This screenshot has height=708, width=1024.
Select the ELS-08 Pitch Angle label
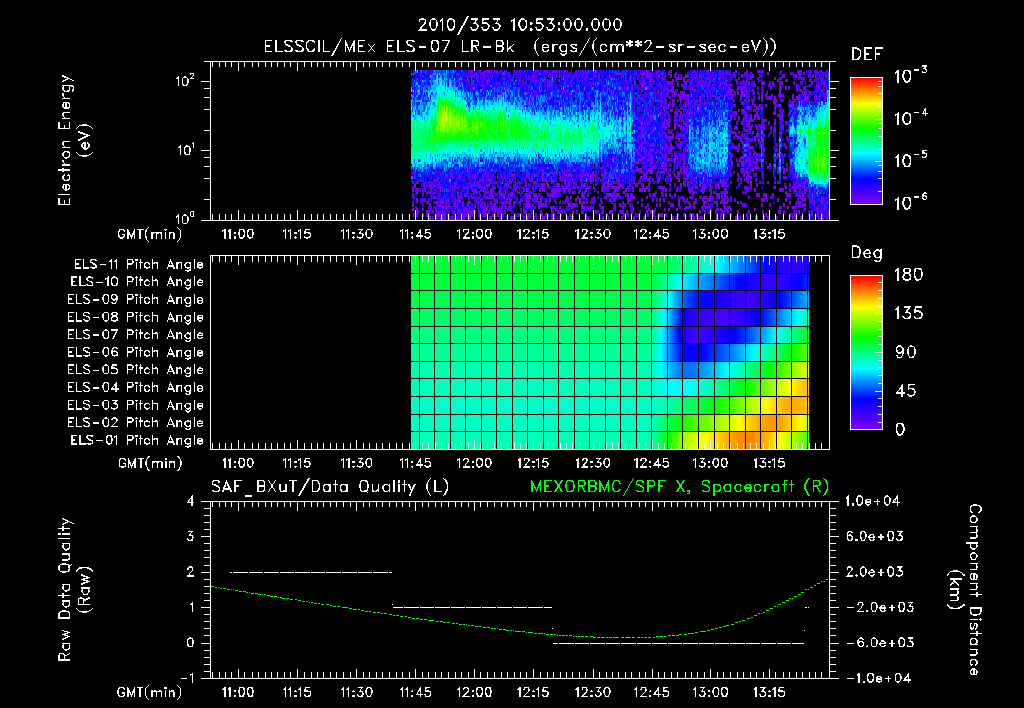coord(136,317)
